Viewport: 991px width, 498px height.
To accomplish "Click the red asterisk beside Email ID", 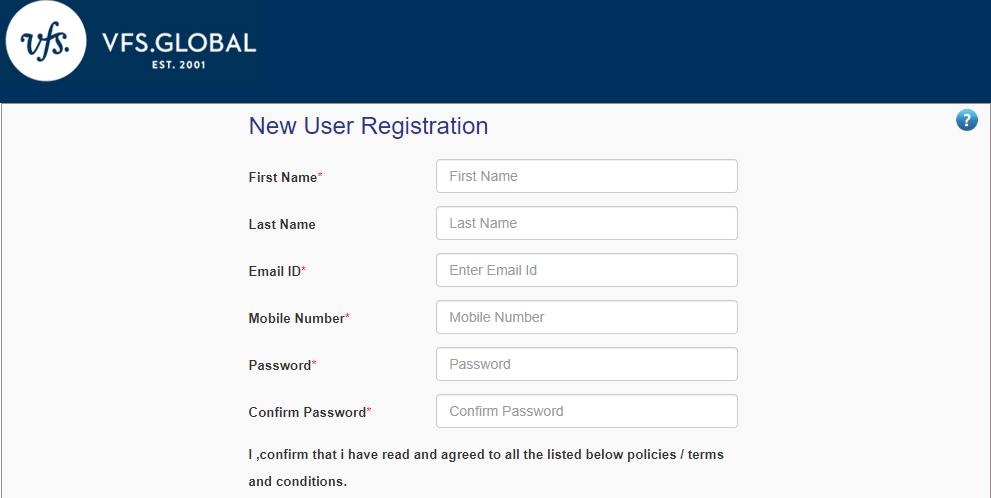I will (303, 269).
